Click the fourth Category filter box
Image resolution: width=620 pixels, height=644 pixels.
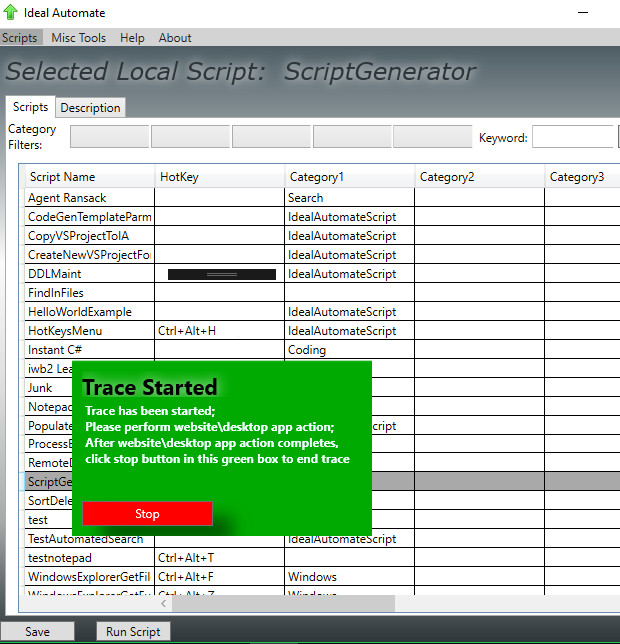[x=352, y=137]
